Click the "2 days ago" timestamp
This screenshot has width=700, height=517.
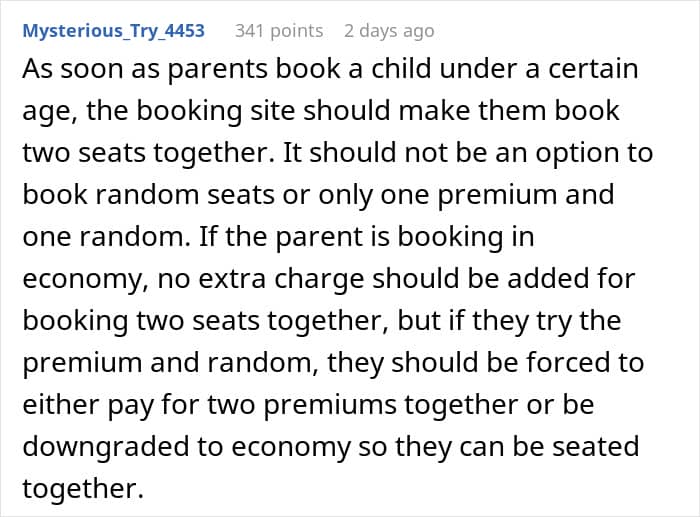[x=389, y=31]
